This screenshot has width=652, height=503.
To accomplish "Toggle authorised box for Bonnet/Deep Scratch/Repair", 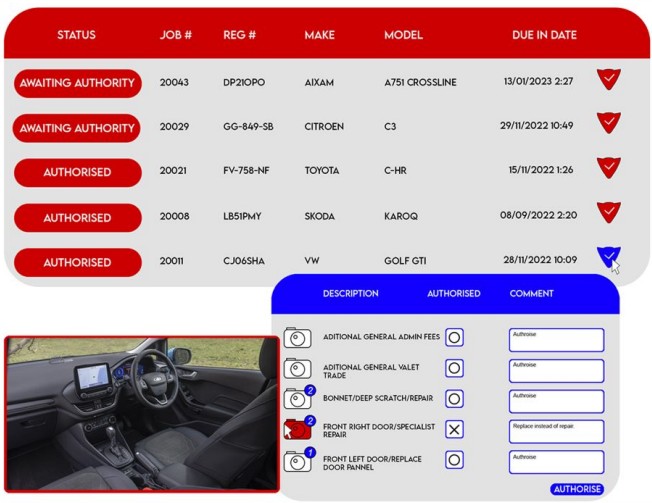I will point(454,399).
